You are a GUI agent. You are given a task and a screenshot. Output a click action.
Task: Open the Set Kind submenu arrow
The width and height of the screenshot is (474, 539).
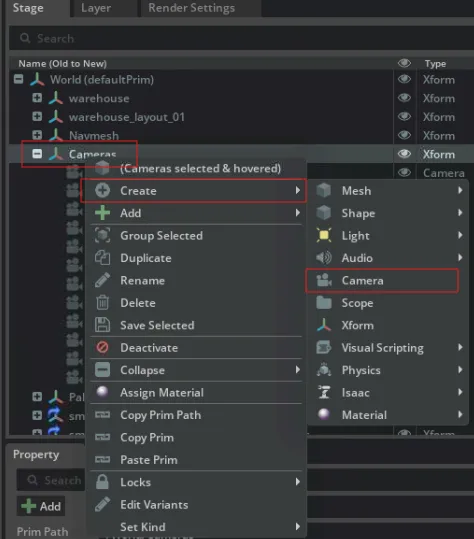(x=298, y=526)
